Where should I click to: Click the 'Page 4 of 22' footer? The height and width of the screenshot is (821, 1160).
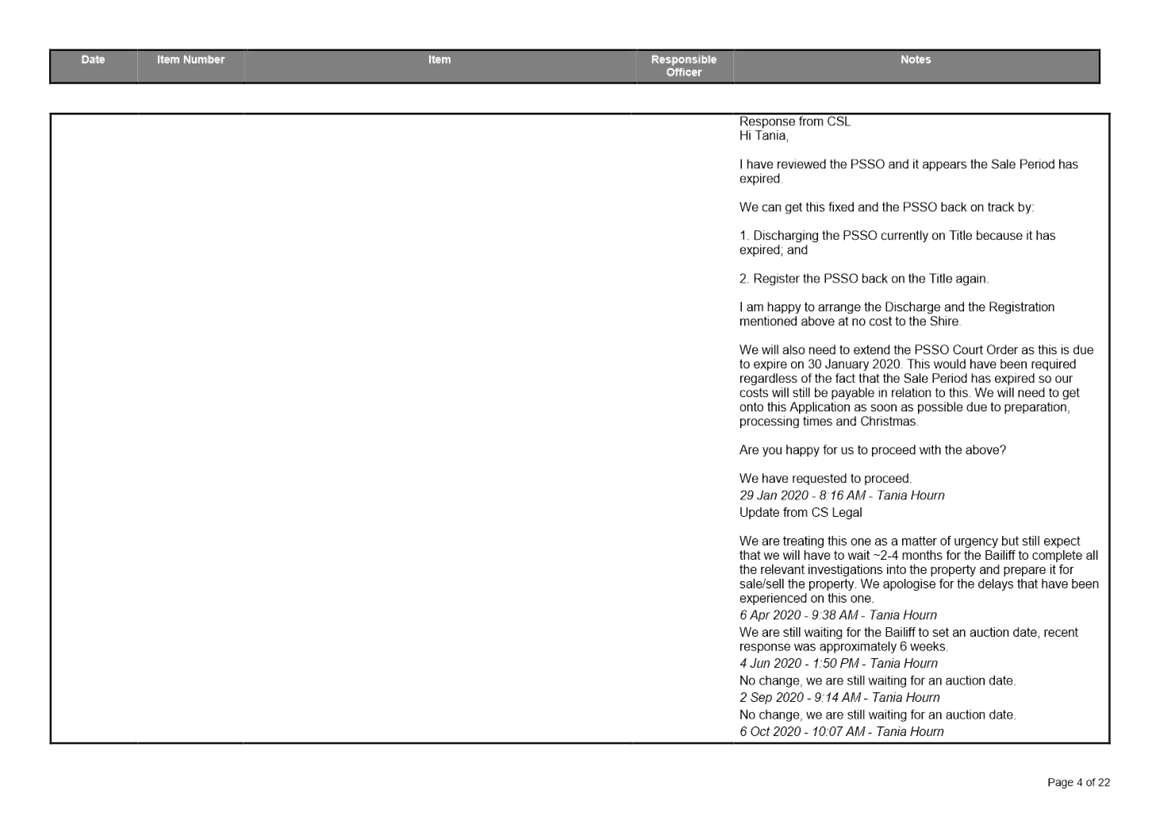coord(1079,783)
